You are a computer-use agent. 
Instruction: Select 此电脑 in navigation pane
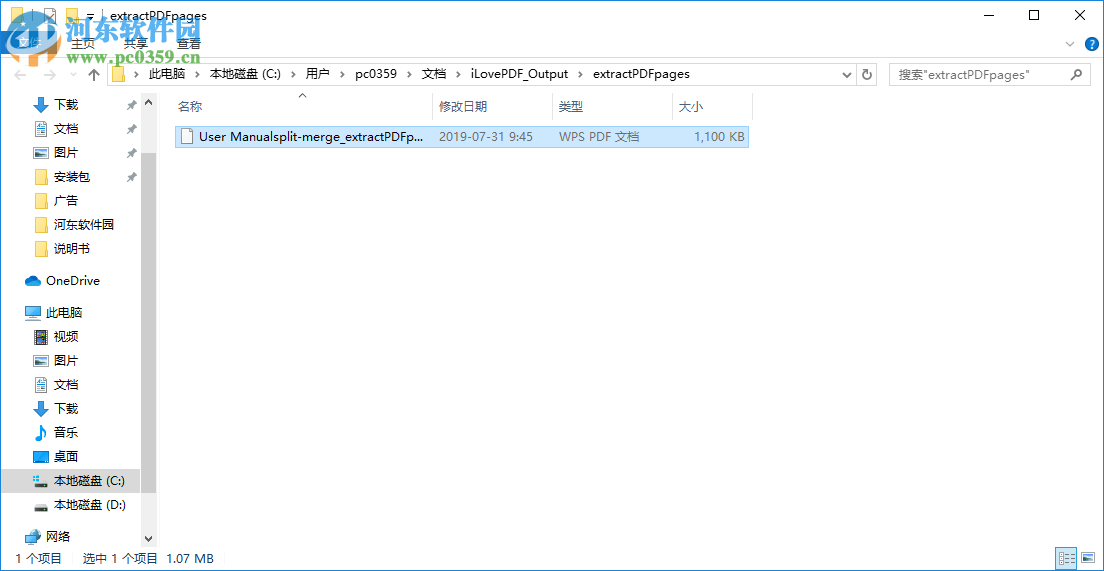click(x=64, y=313)
